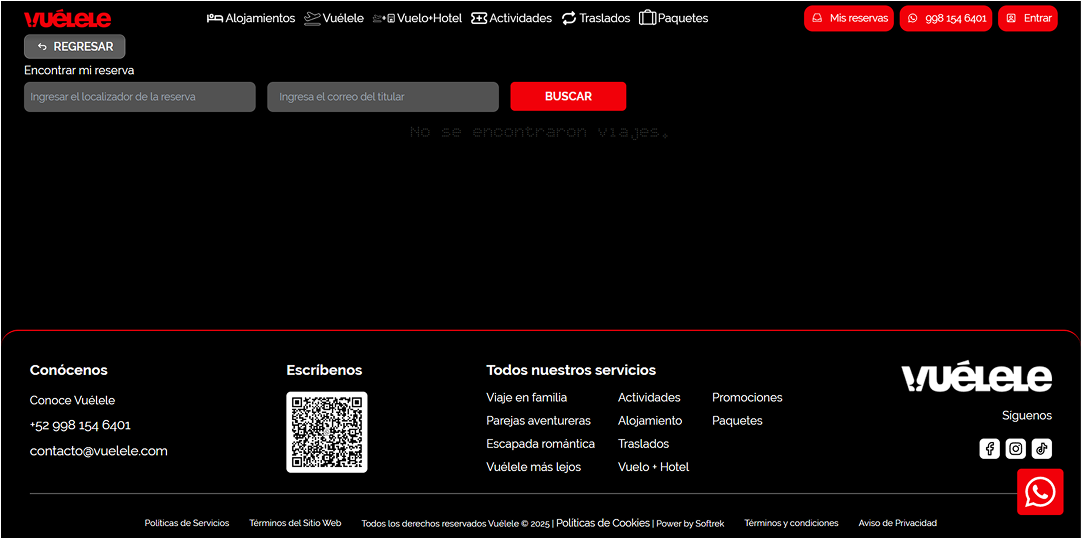Click the plane icon beside Vuélele
This screenshot has width=1081, height=539.
coord(312,19)
